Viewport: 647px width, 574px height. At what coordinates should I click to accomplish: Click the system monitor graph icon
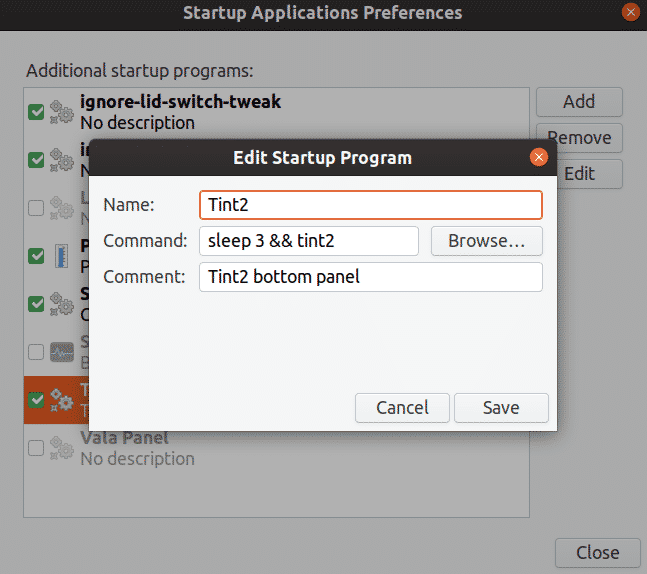coord(62,352)
